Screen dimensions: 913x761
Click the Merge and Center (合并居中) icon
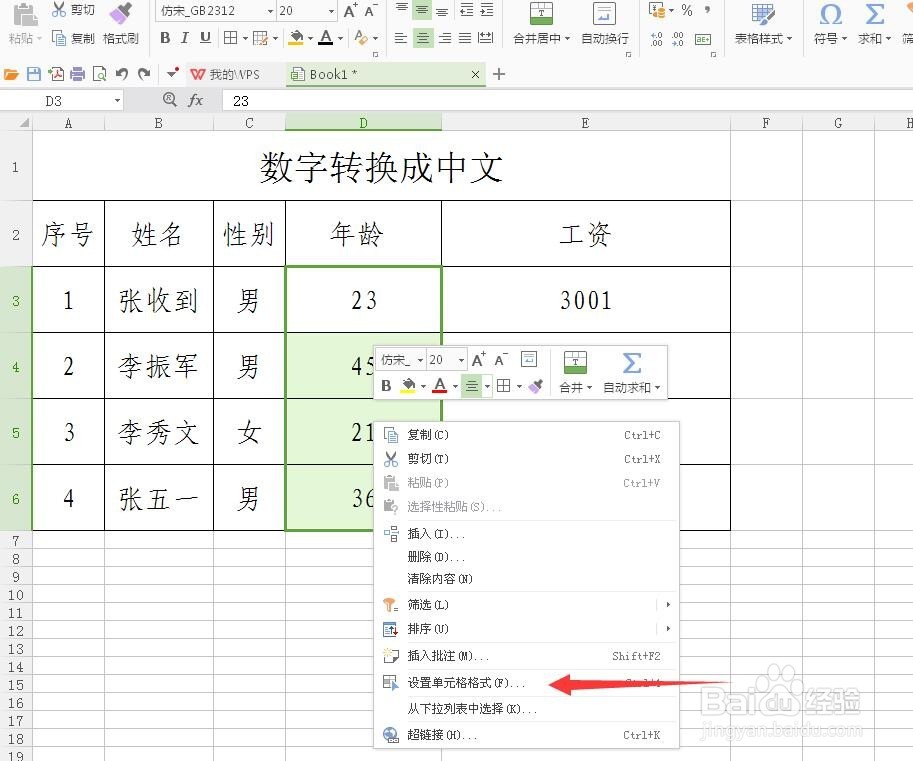(540, 27)
